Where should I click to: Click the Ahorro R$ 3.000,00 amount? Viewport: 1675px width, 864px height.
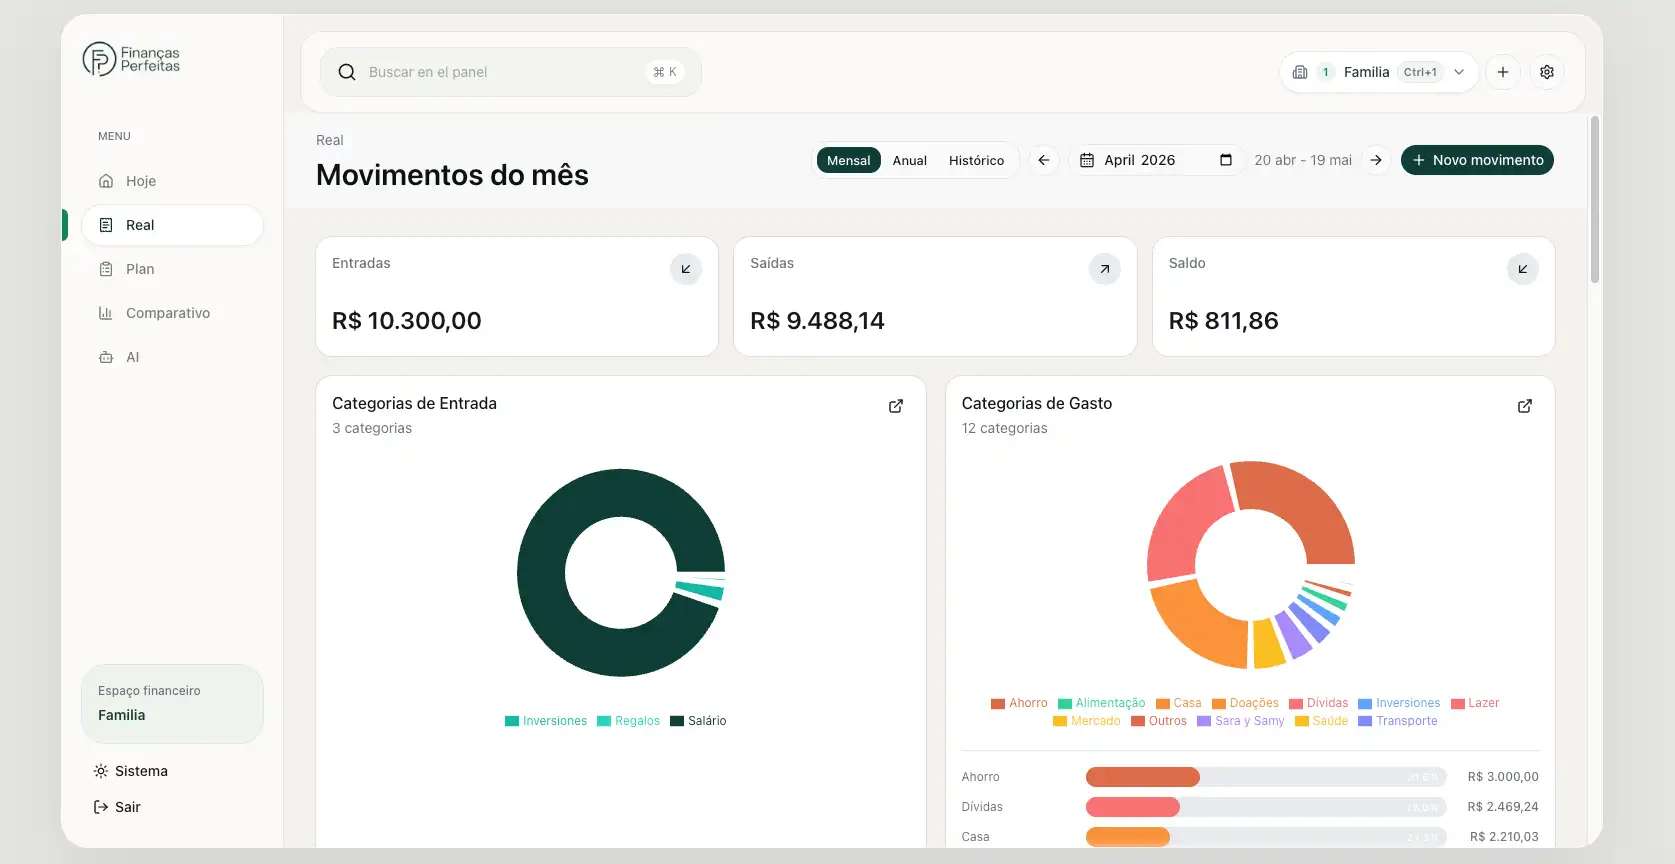[1503, 777]
